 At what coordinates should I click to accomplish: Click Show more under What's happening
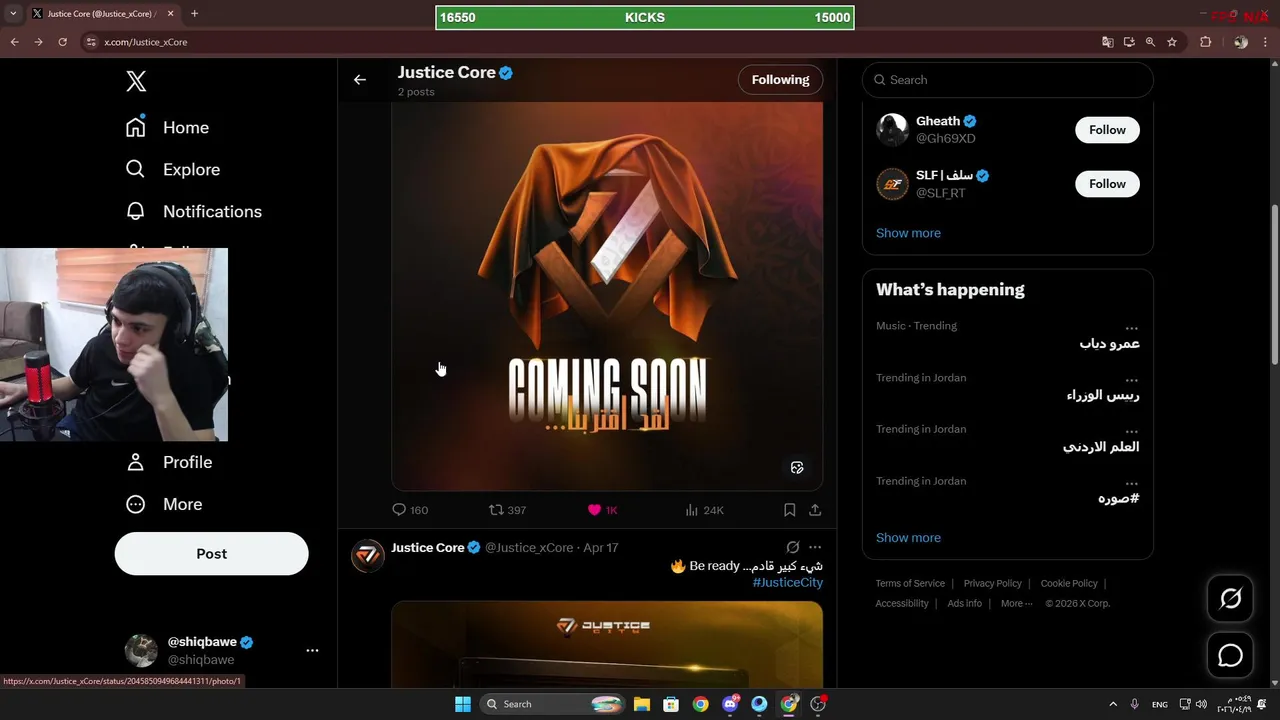(908, 538)
